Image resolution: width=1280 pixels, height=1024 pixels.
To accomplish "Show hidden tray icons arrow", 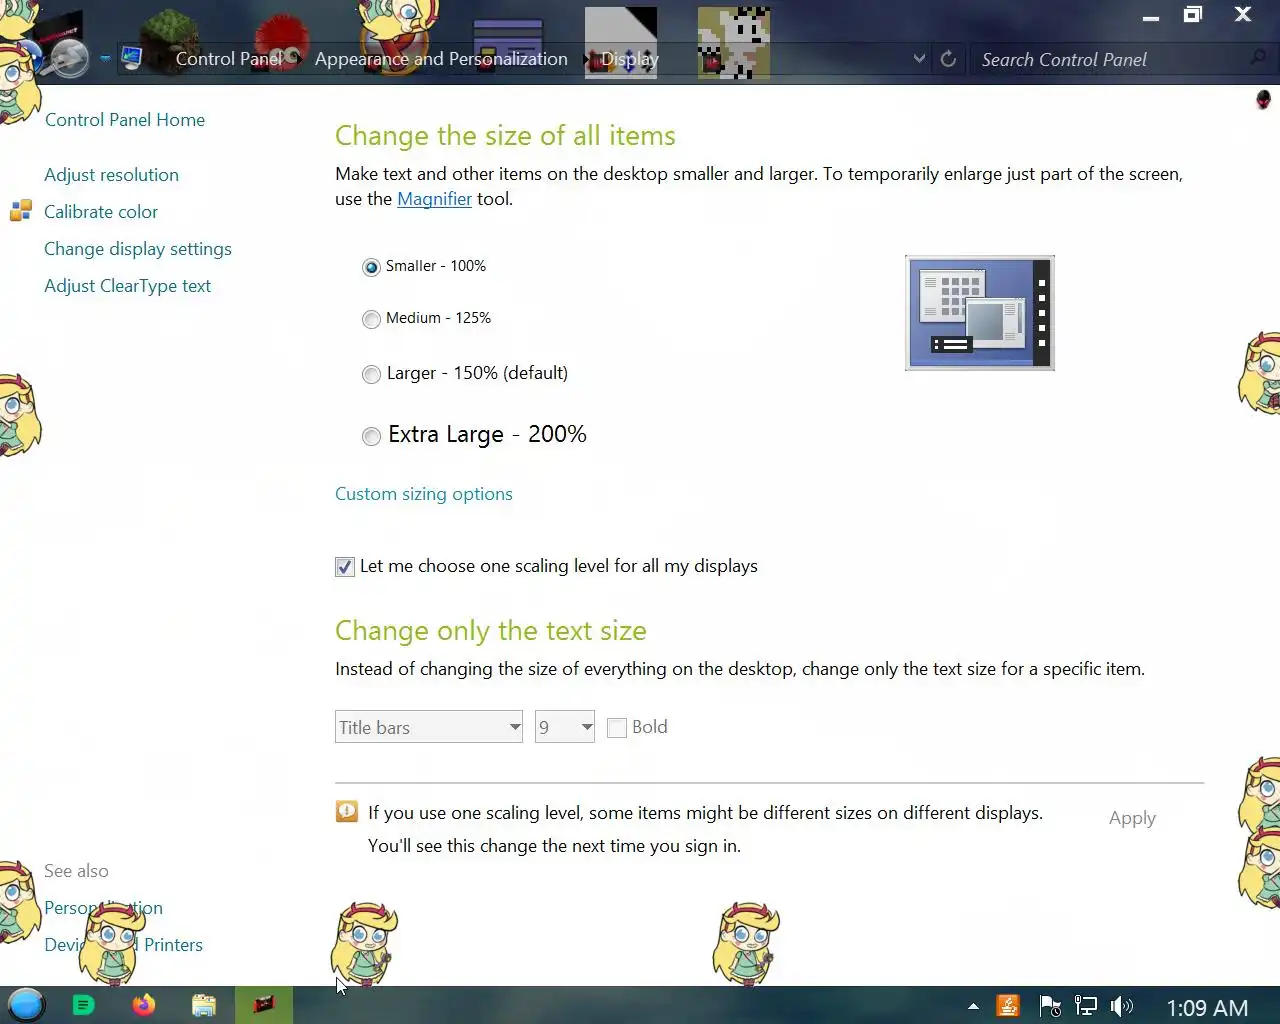I will pyautogui.click(x=973, y=1007).
